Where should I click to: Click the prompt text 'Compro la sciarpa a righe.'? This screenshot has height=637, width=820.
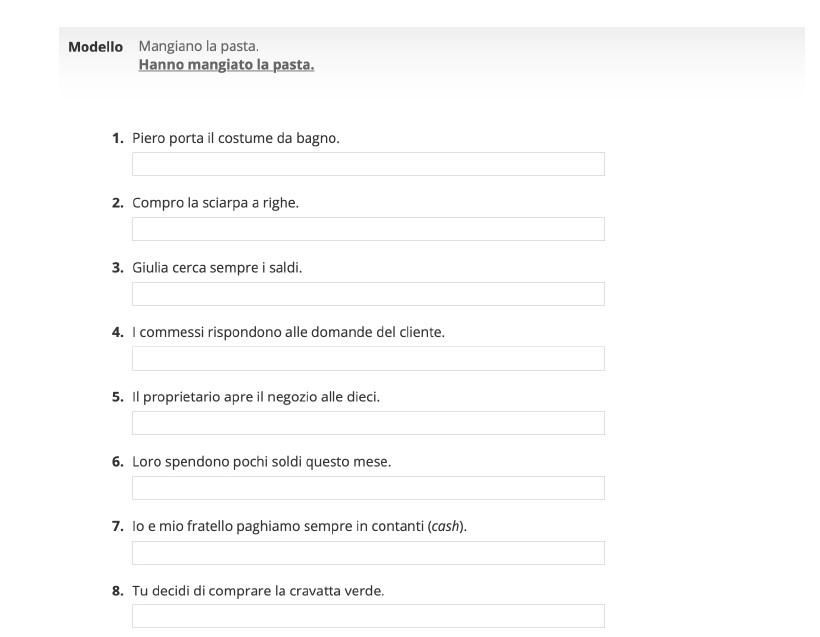pyautogui.click(x=215, y=203)
